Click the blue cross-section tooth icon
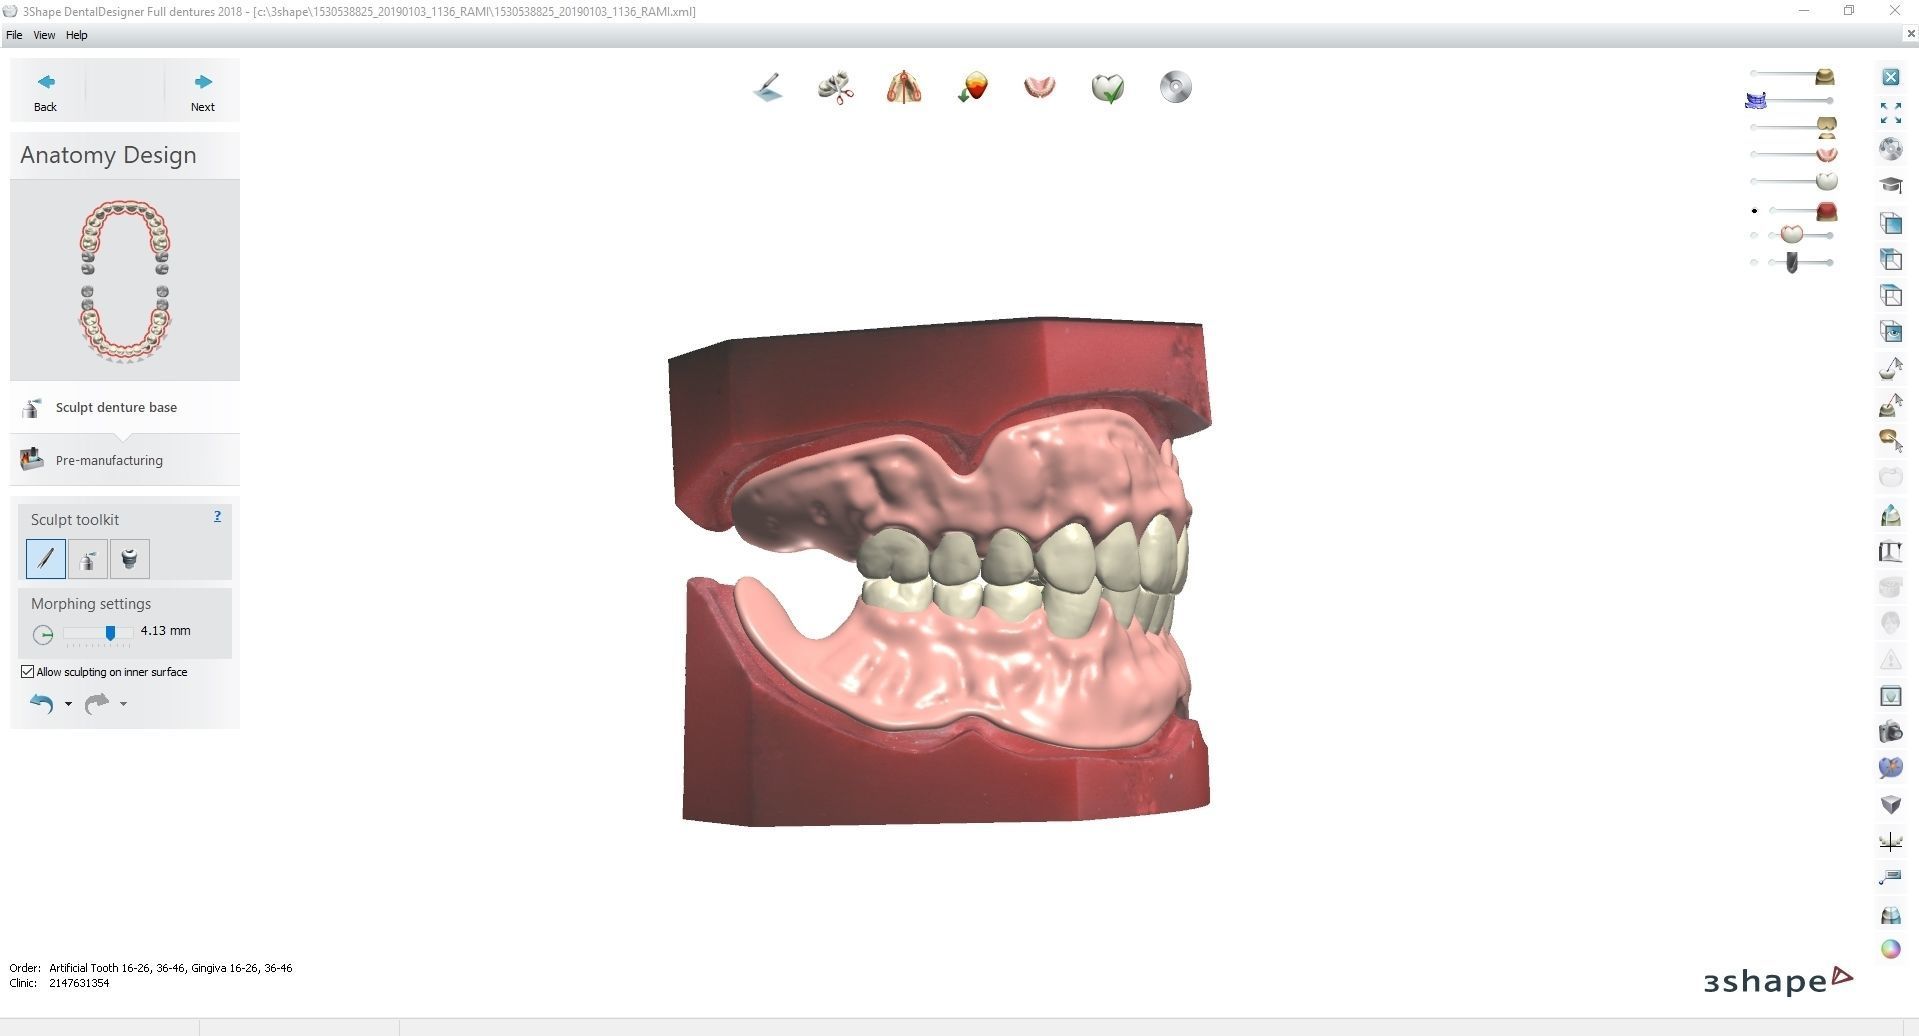This screenshot has width=1919, height=1036. (x=1891, y=515)
